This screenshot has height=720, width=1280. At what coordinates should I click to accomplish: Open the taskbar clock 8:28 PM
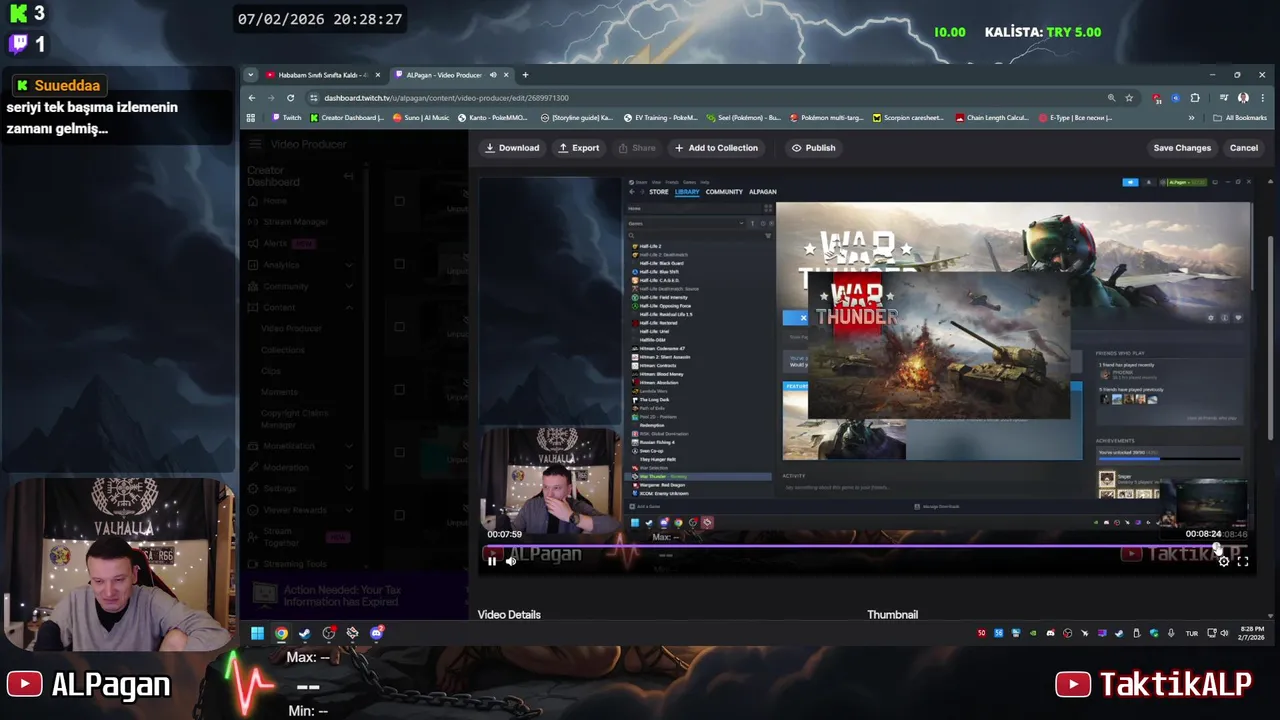pos(1252,633)
